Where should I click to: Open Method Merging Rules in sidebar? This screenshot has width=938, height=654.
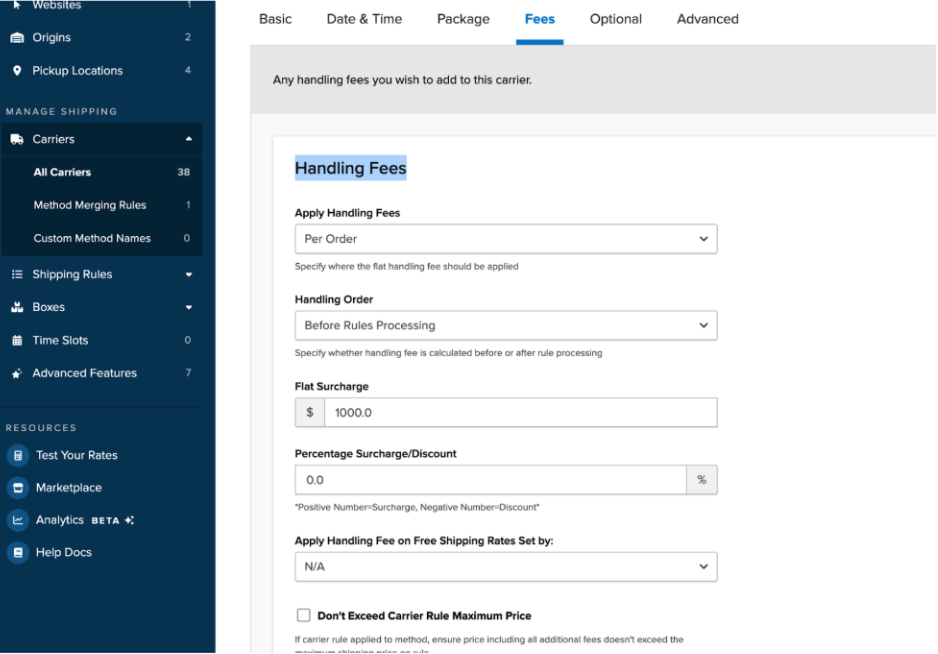(90, 206)
